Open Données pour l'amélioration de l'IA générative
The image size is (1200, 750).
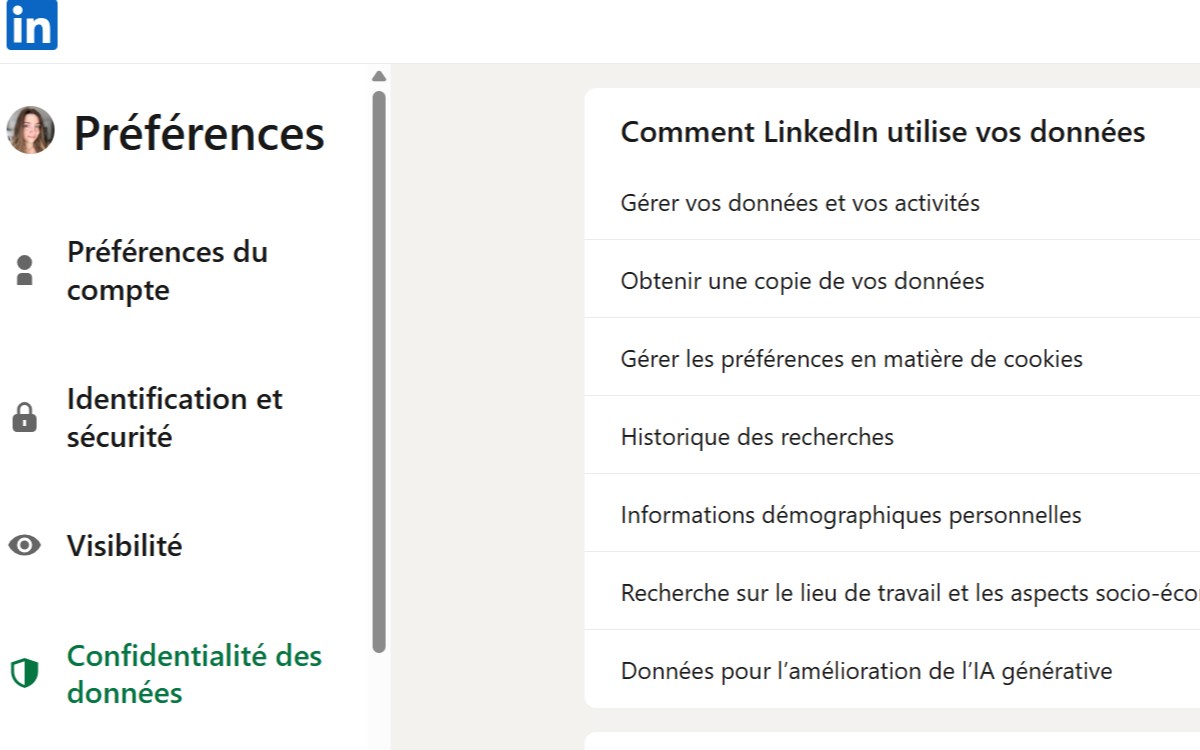click(x=866, y=670)
